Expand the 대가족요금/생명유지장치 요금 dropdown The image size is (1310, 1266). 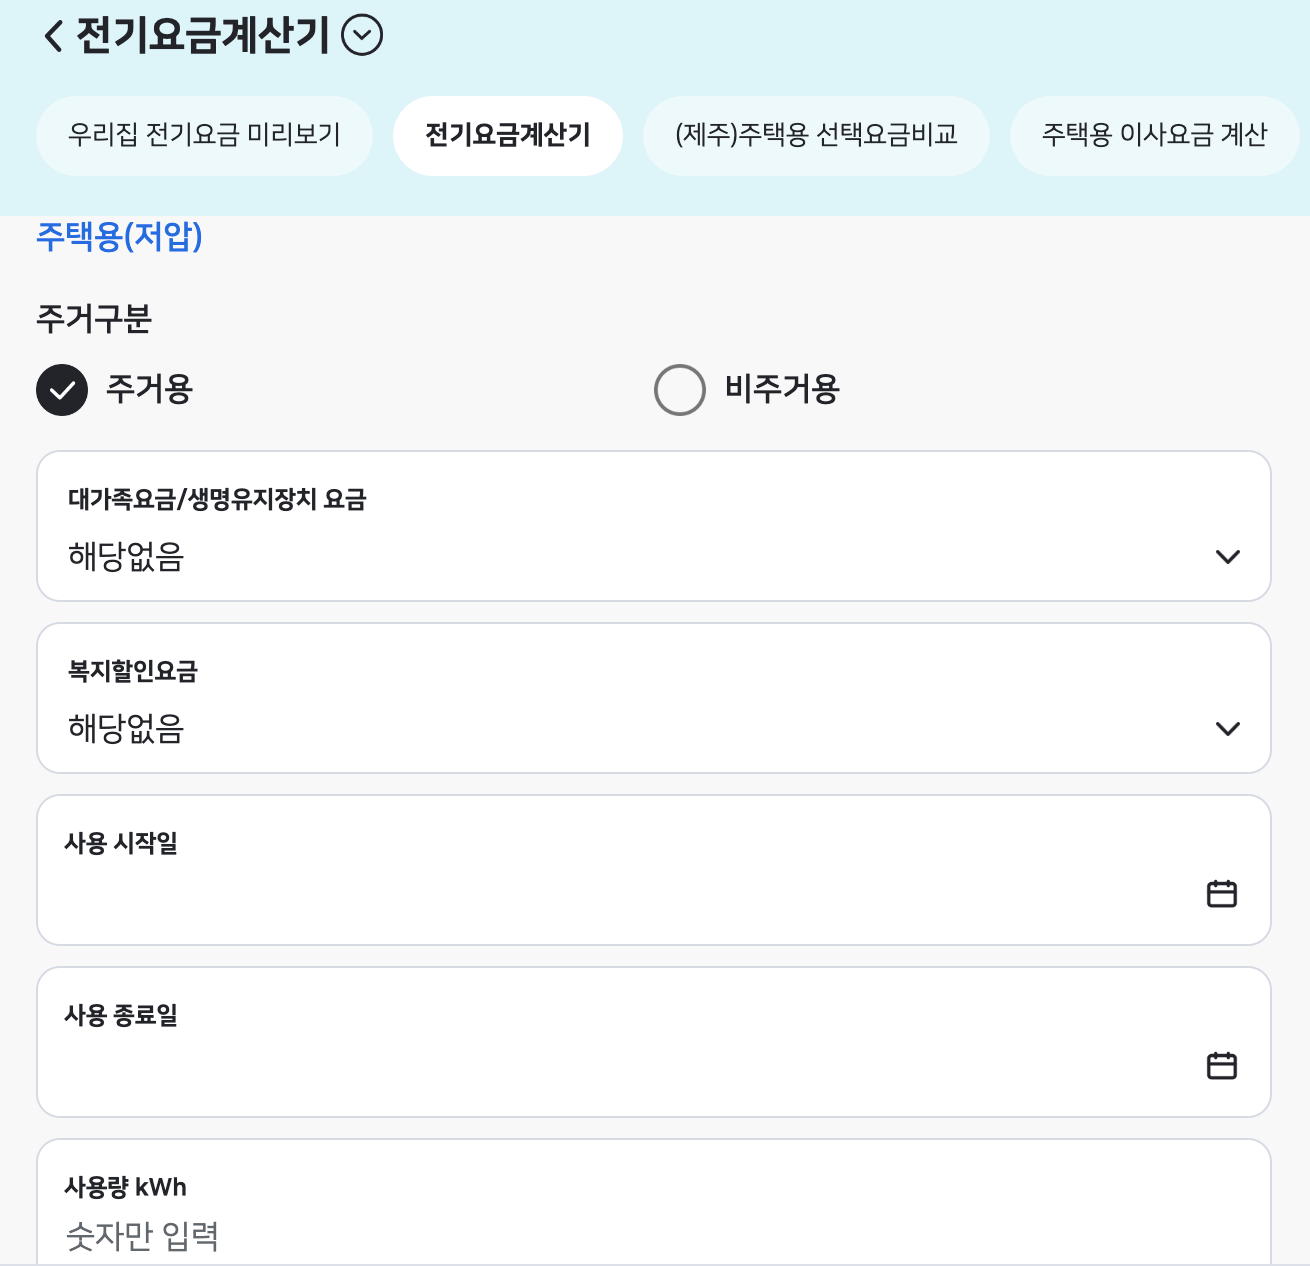[654, 527]
